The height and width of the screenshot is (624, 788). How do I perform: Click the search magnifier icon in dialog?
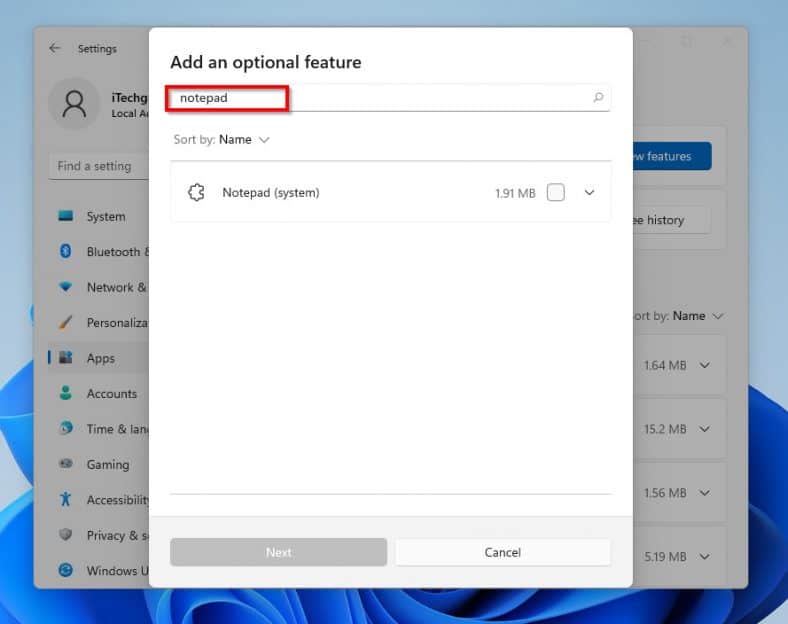tap(598, 97)
